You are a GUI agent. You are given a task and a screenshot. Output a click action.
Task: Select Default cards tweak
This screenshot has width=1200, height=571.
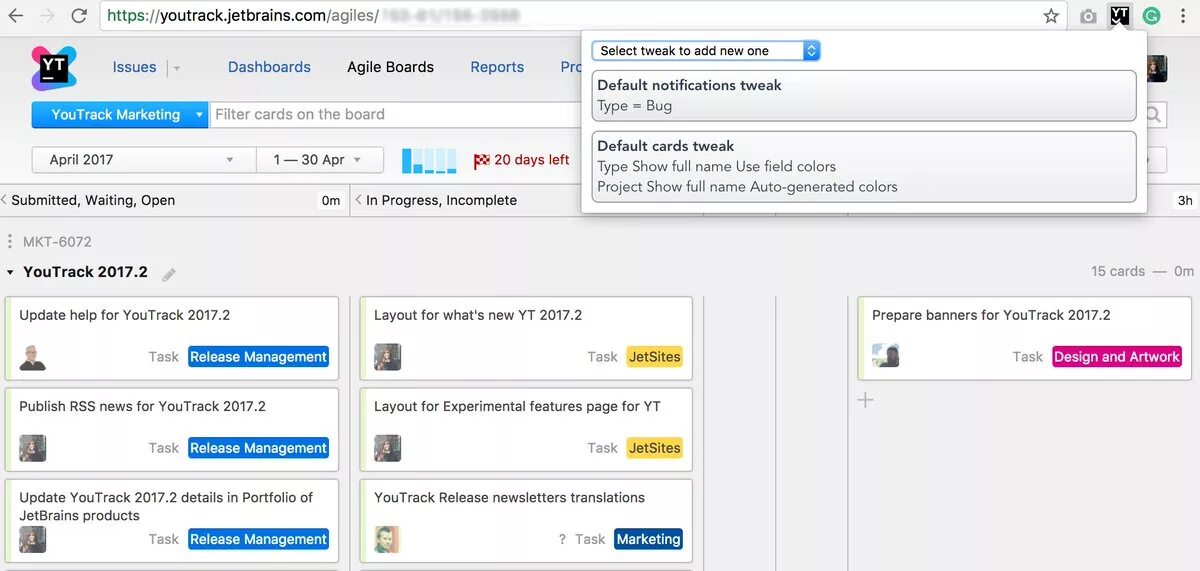864,166
